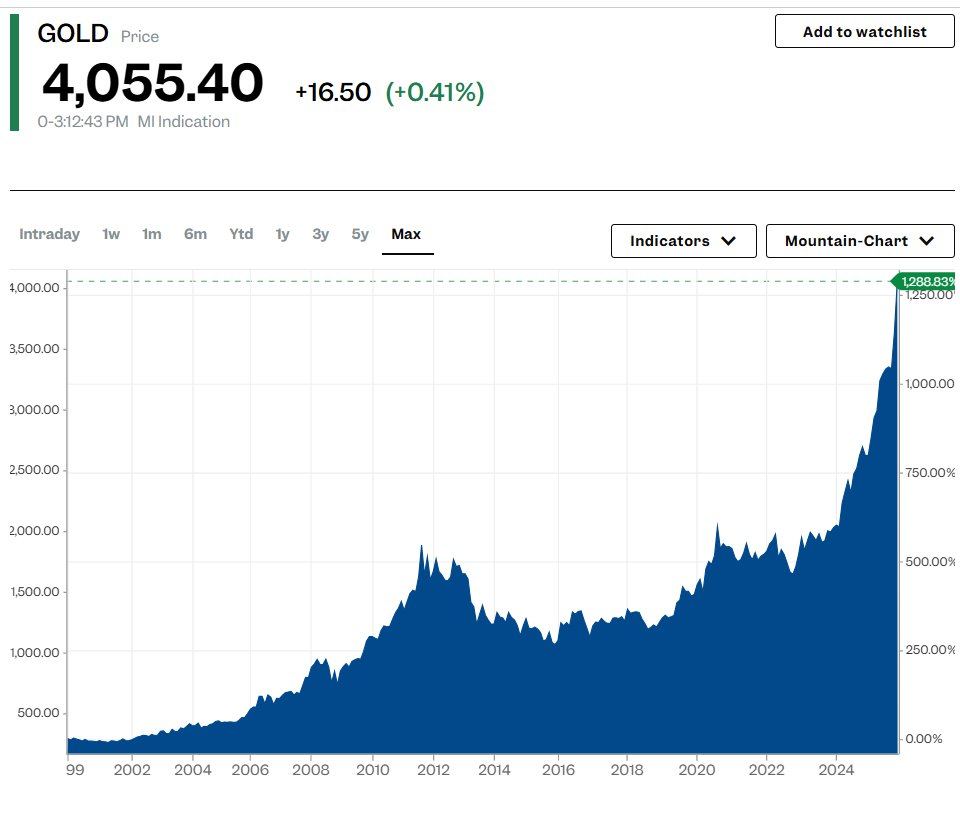Click the 2016 x-axis label
Viewport: 960px width, 816px height.
point(558,769)
